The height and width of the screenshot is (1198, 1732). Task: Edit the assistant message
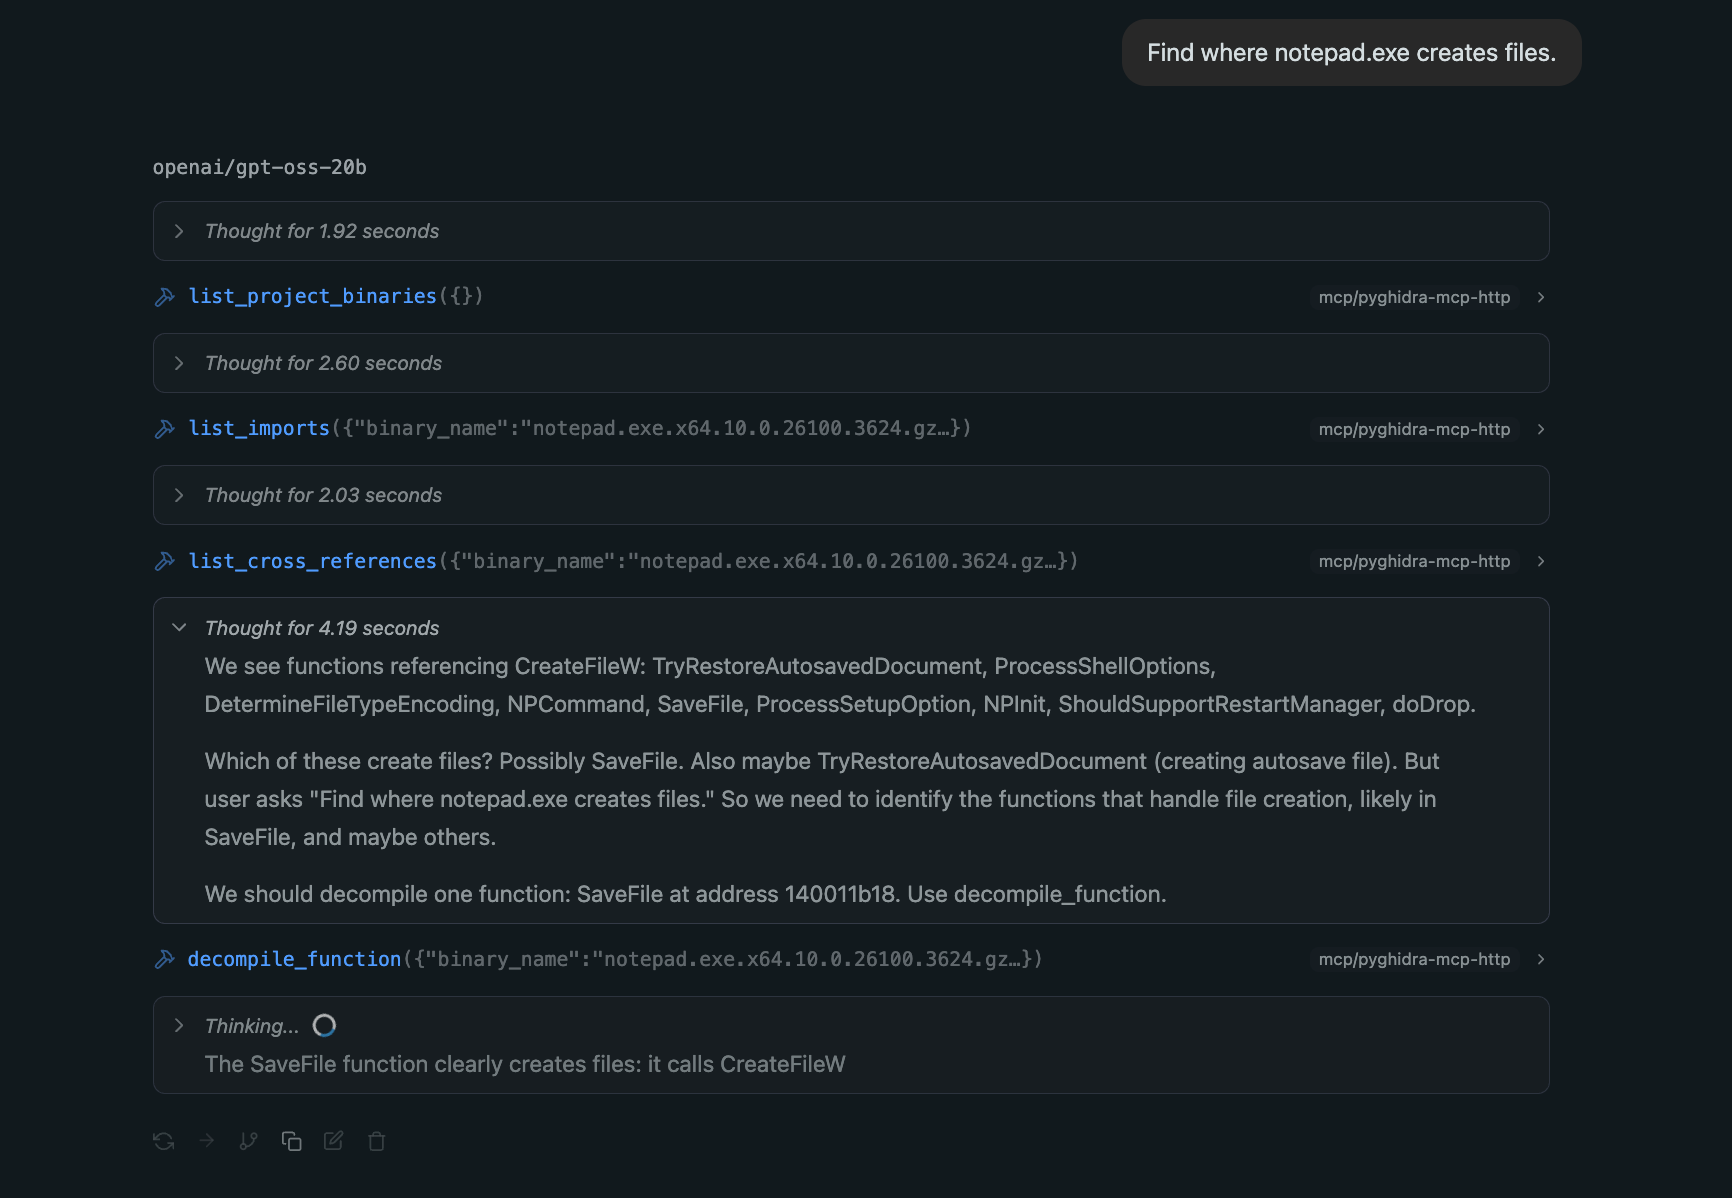(334, 1141)
